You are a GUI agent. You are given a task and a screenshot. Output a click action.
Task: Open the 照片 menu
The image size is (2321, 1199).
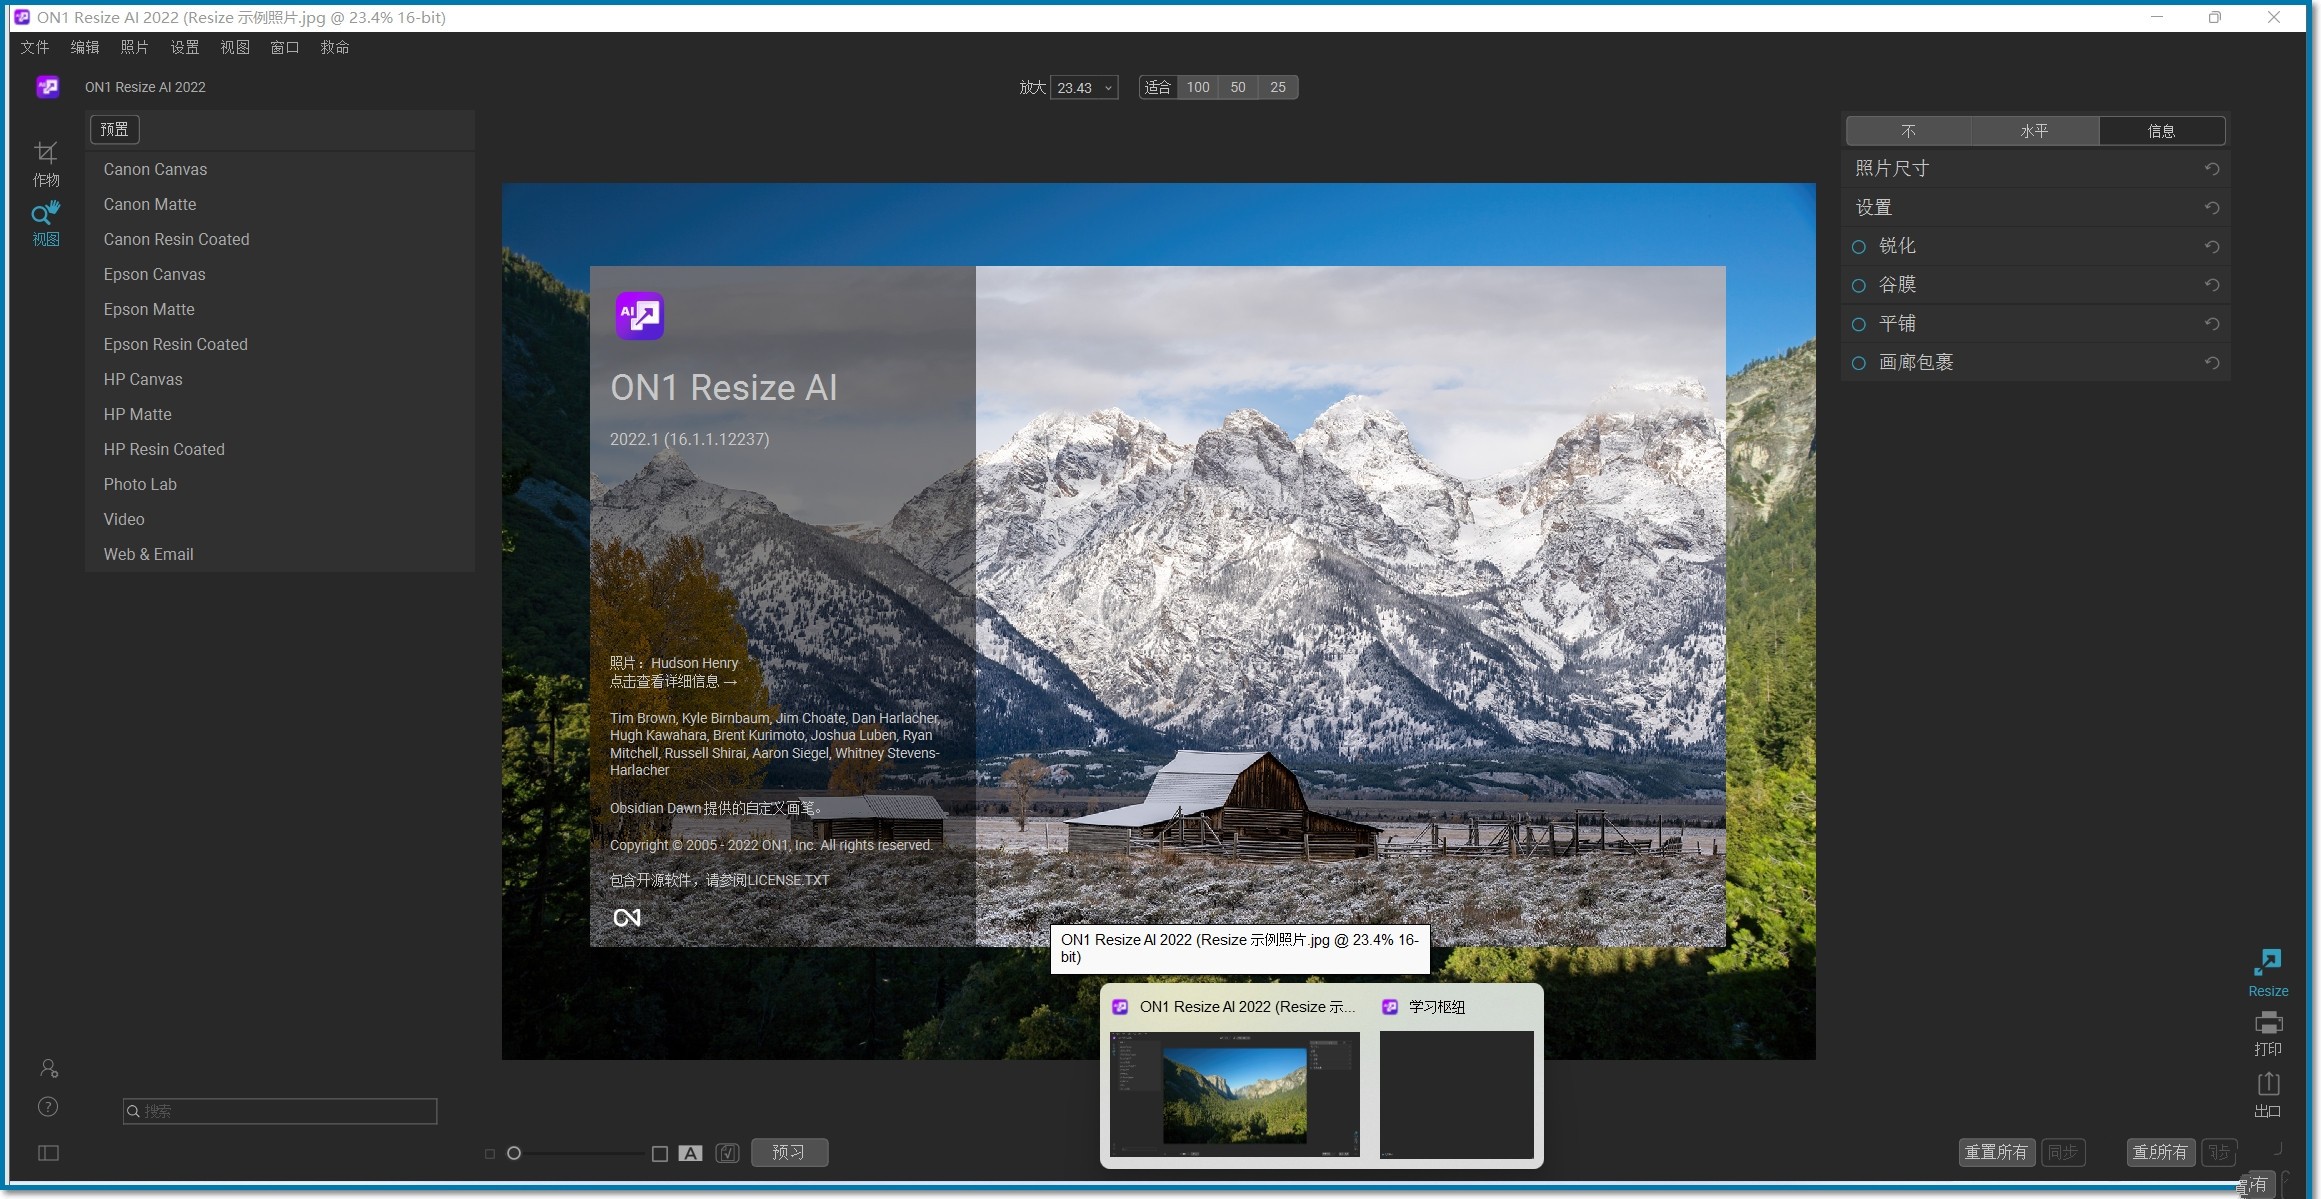[x=135, y=47]
